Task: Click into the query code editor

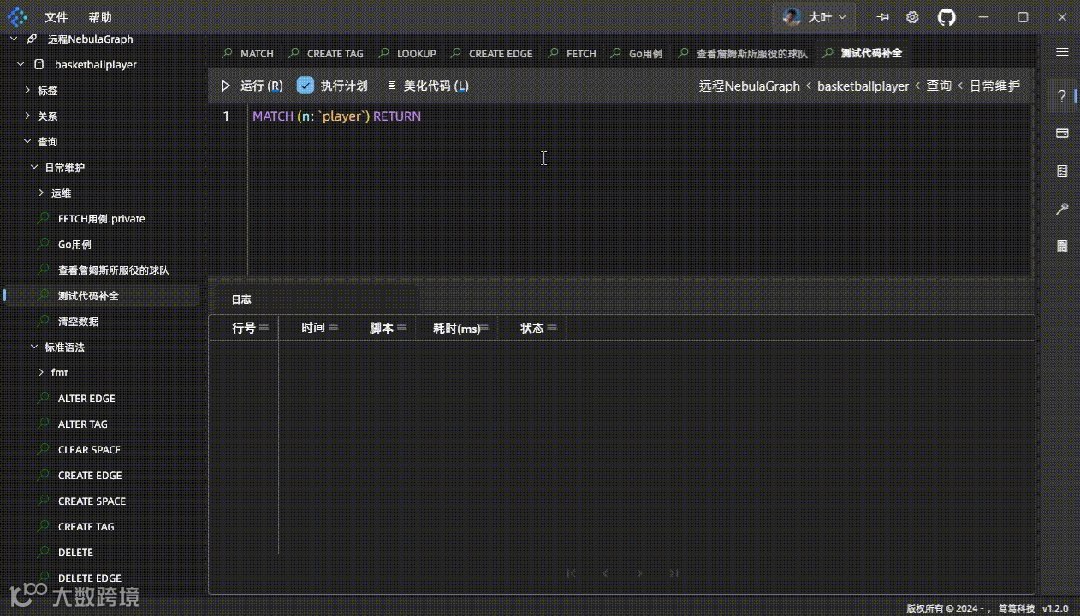Action: (x=641, y=189)
